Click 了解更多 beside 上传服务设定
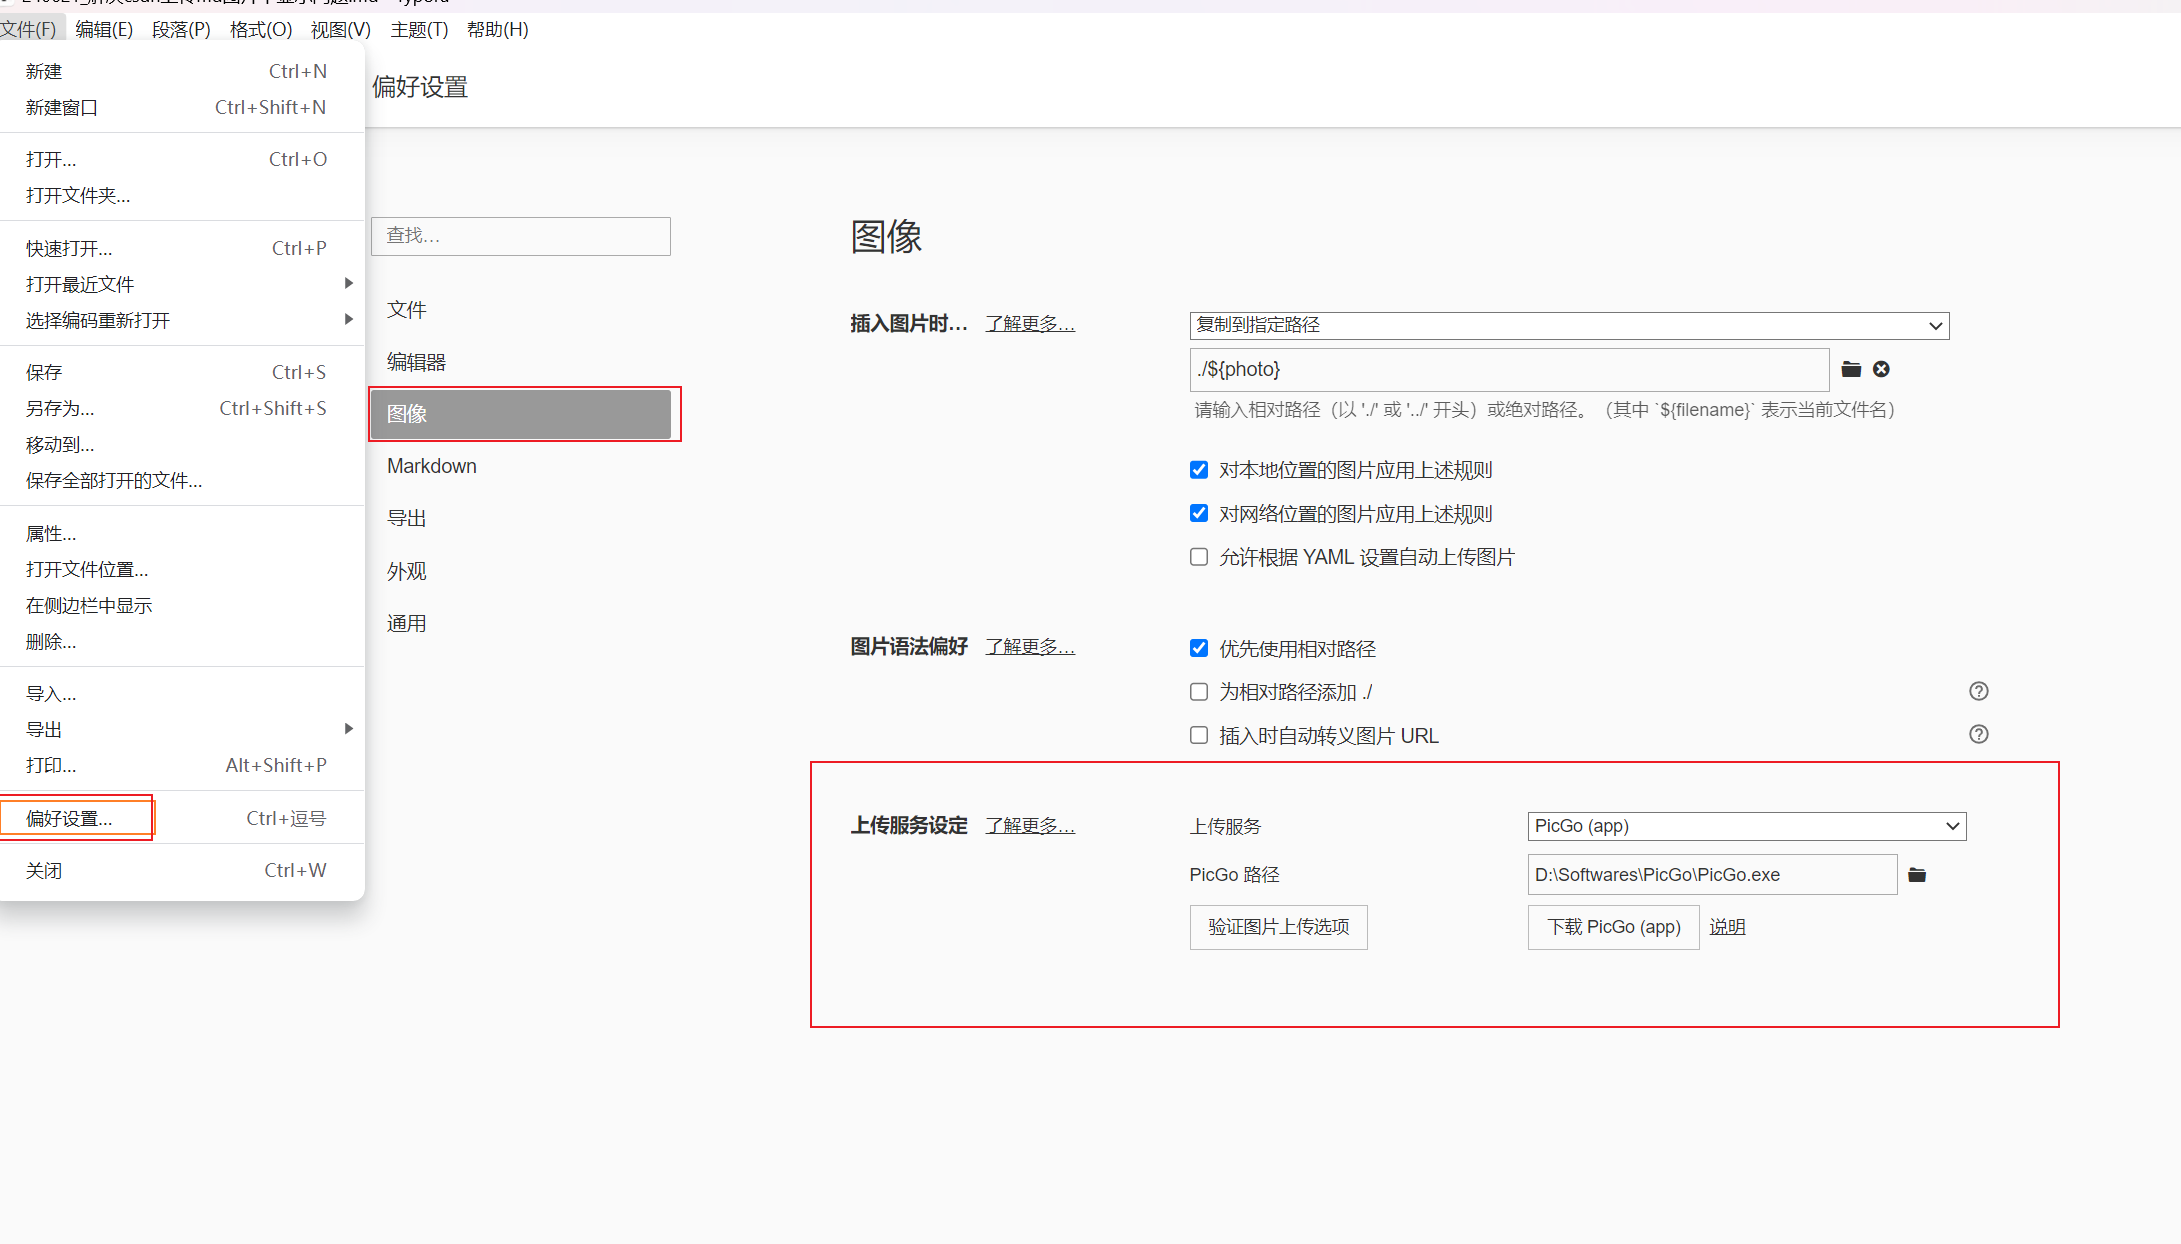The image size is (2181, 1244). 1030,826
